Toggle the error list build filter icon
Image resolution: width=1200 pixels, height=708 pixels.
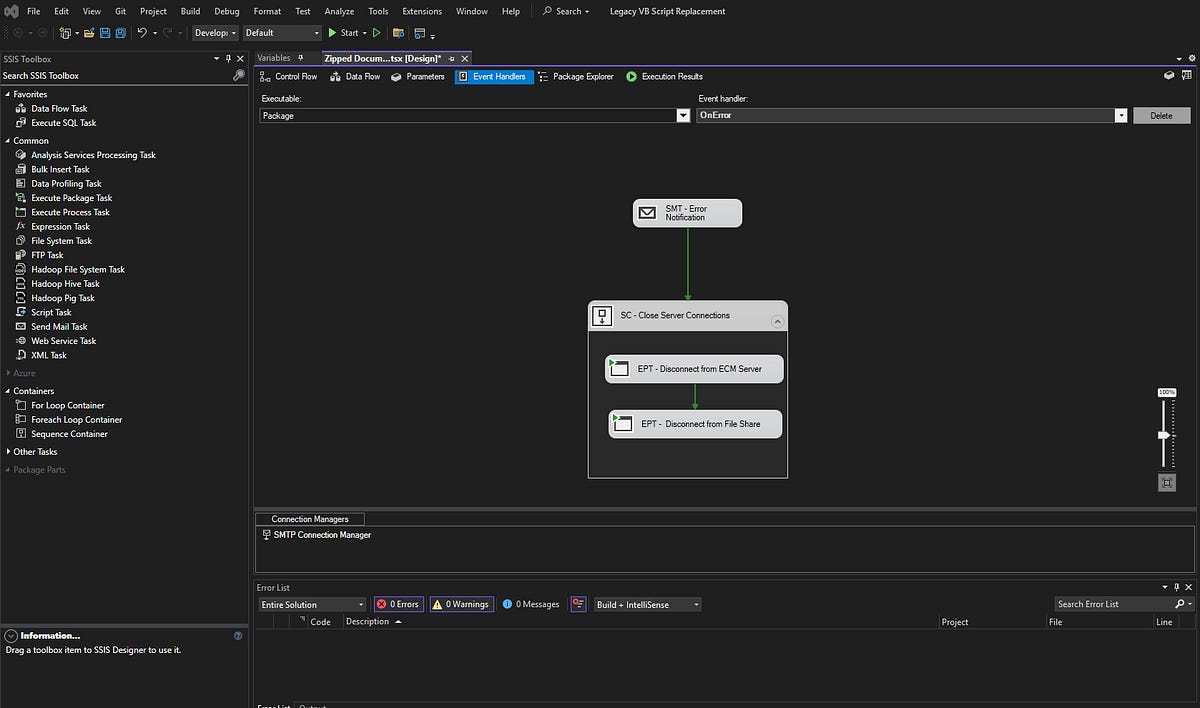click(578, 604)
